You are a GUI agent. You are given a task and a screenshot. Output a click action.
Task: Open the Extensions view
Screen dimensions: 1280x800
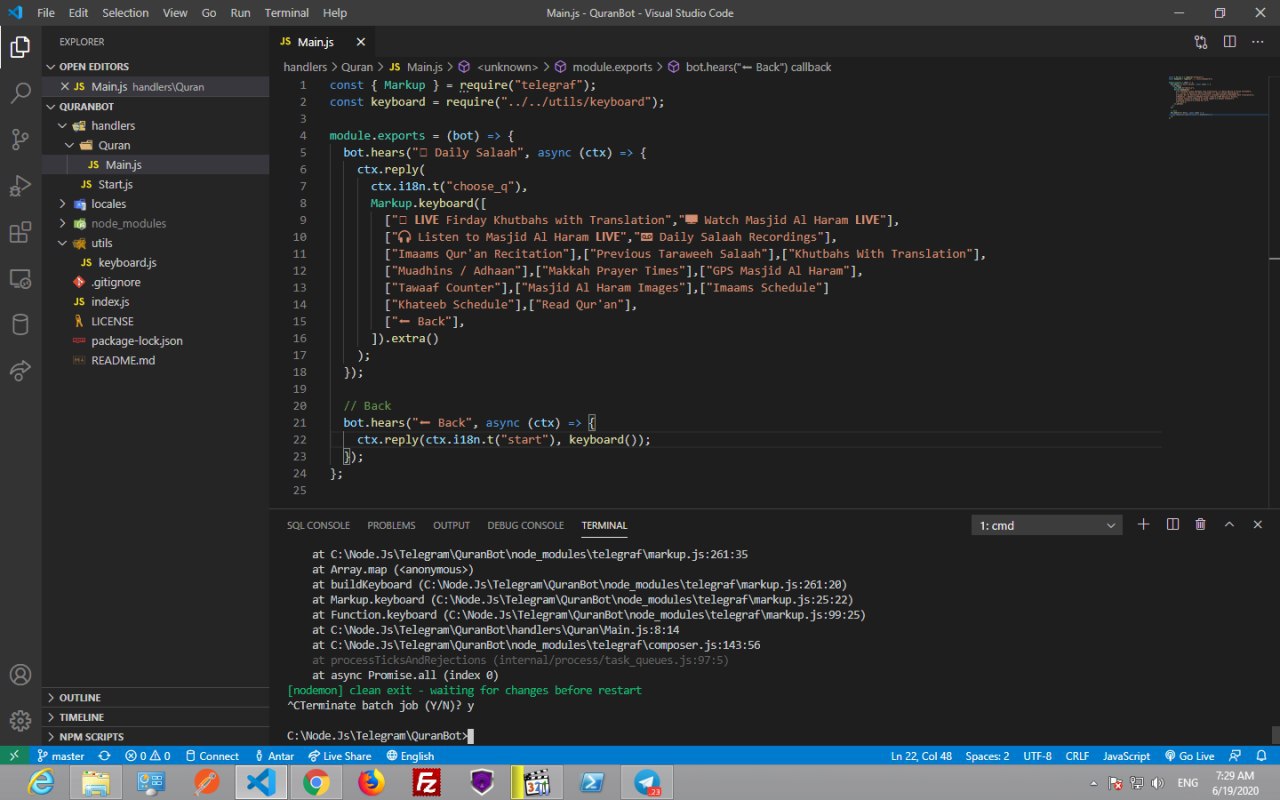20,232
